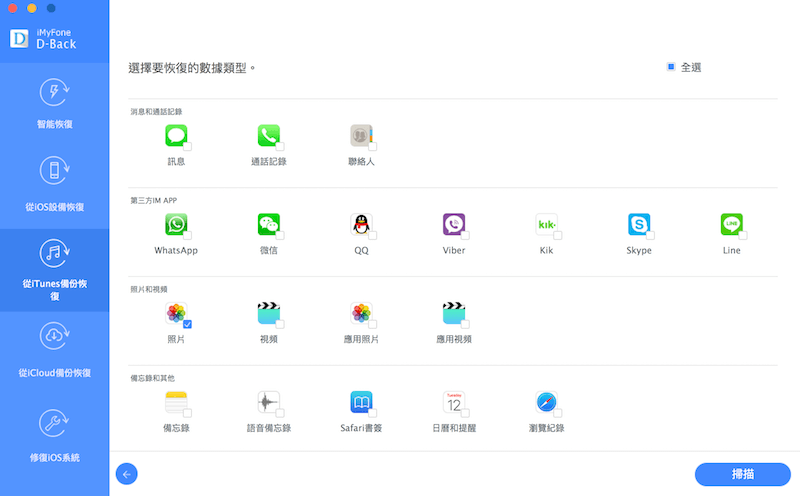Click the 從iCloud備份恢復 sidebar label
This screenshot has height=496, width=800.
coord(55,373)
